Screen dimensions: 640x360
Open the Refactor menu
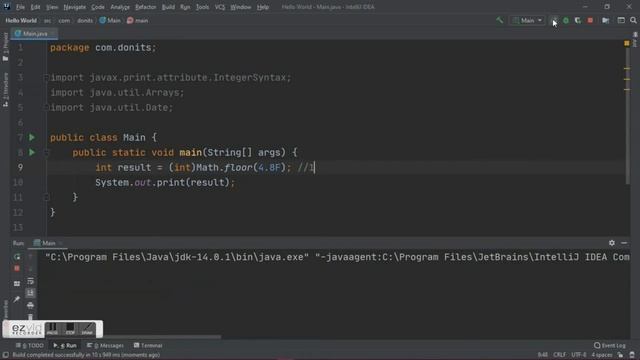tap(146, 7)
